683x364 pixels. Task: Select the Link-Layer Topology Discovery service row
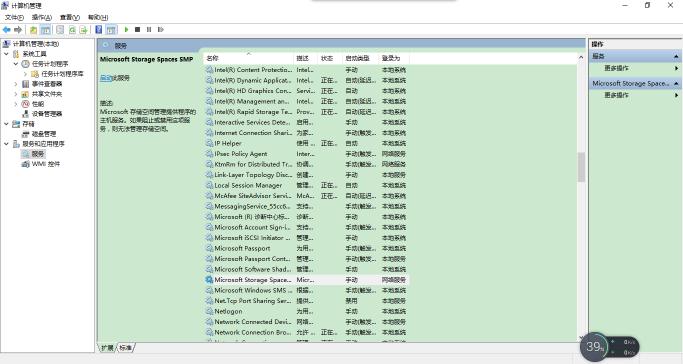tap(306, 175)
